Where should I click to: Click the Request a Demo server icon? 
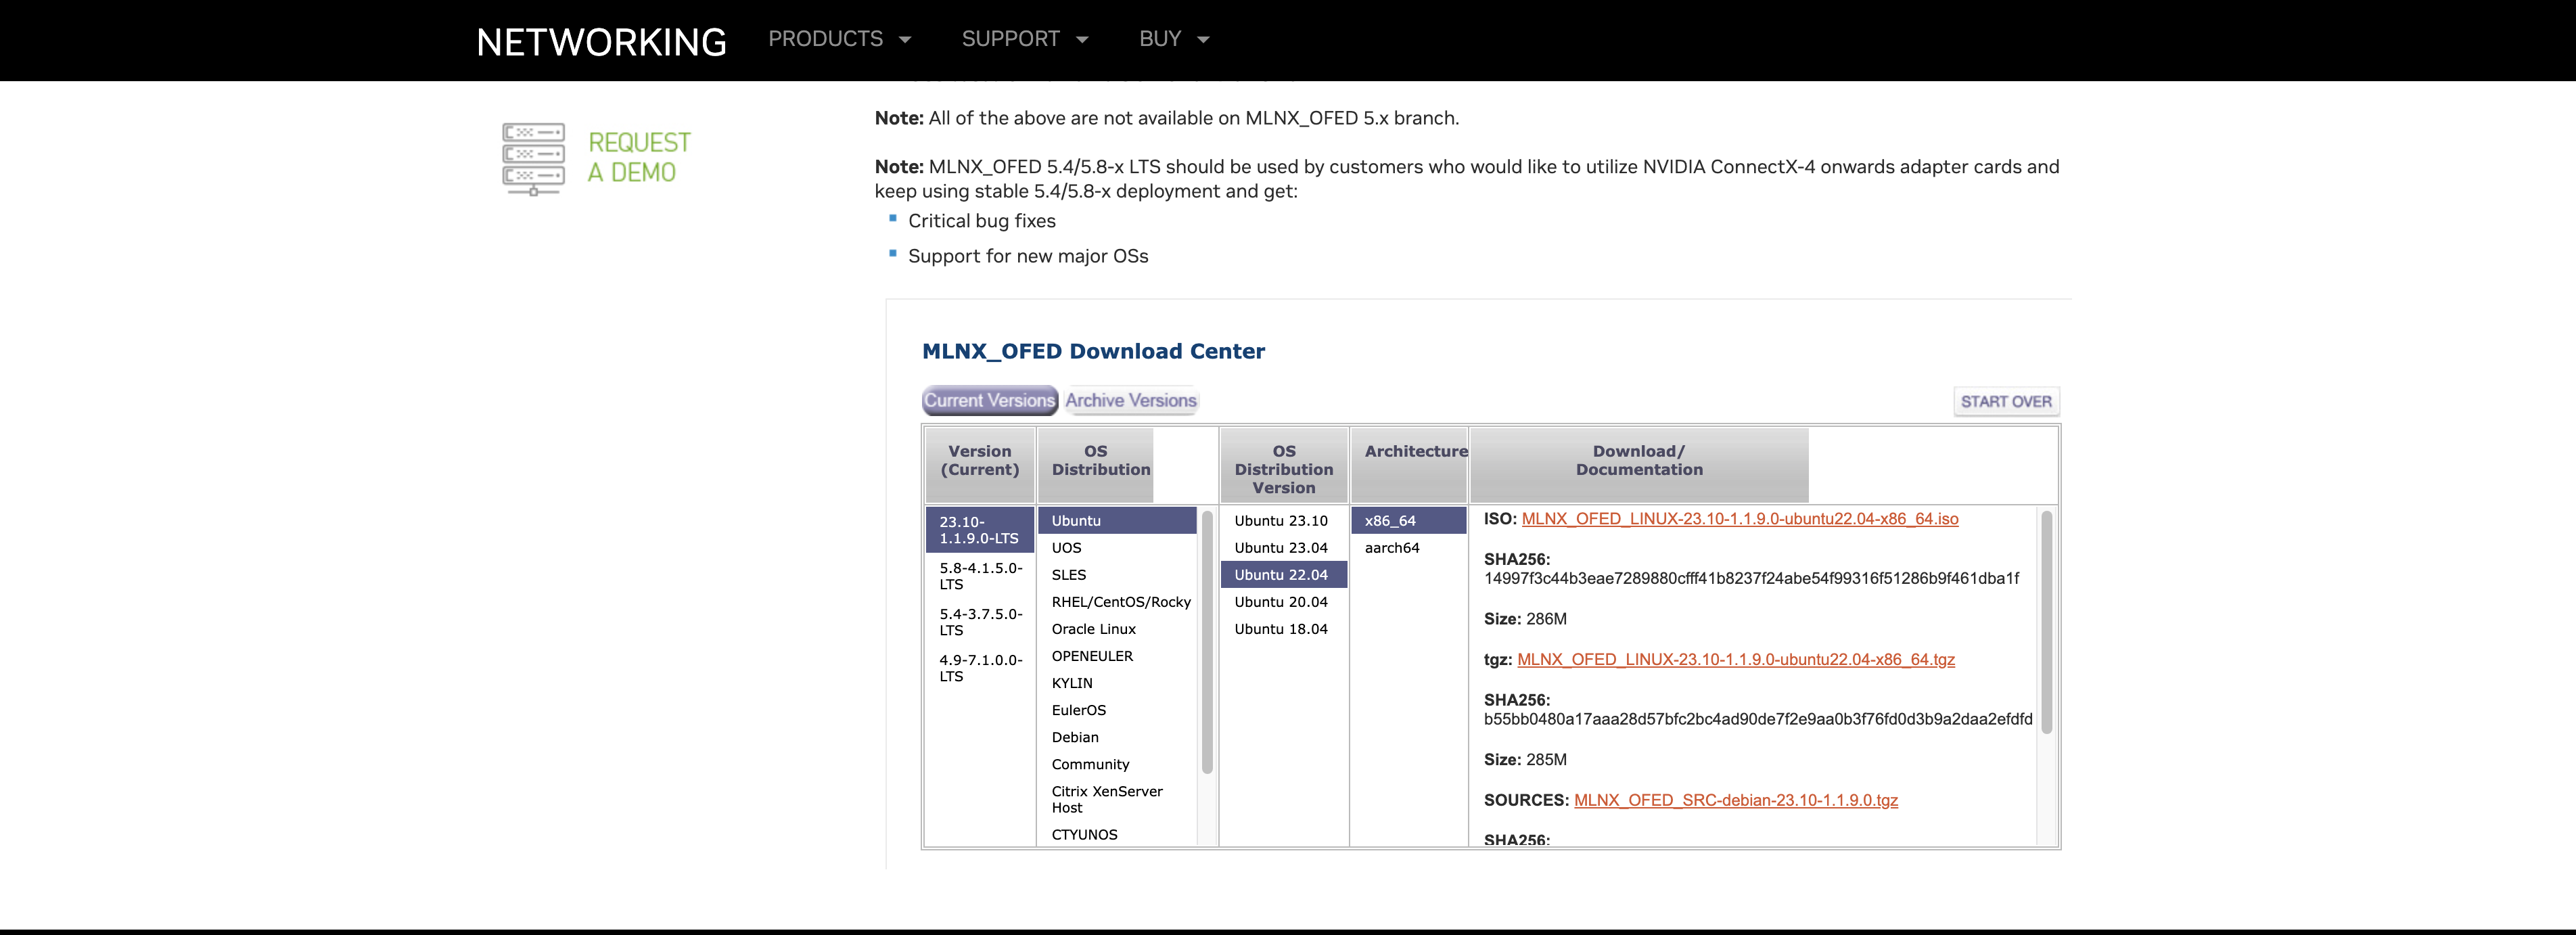(533, 158)
